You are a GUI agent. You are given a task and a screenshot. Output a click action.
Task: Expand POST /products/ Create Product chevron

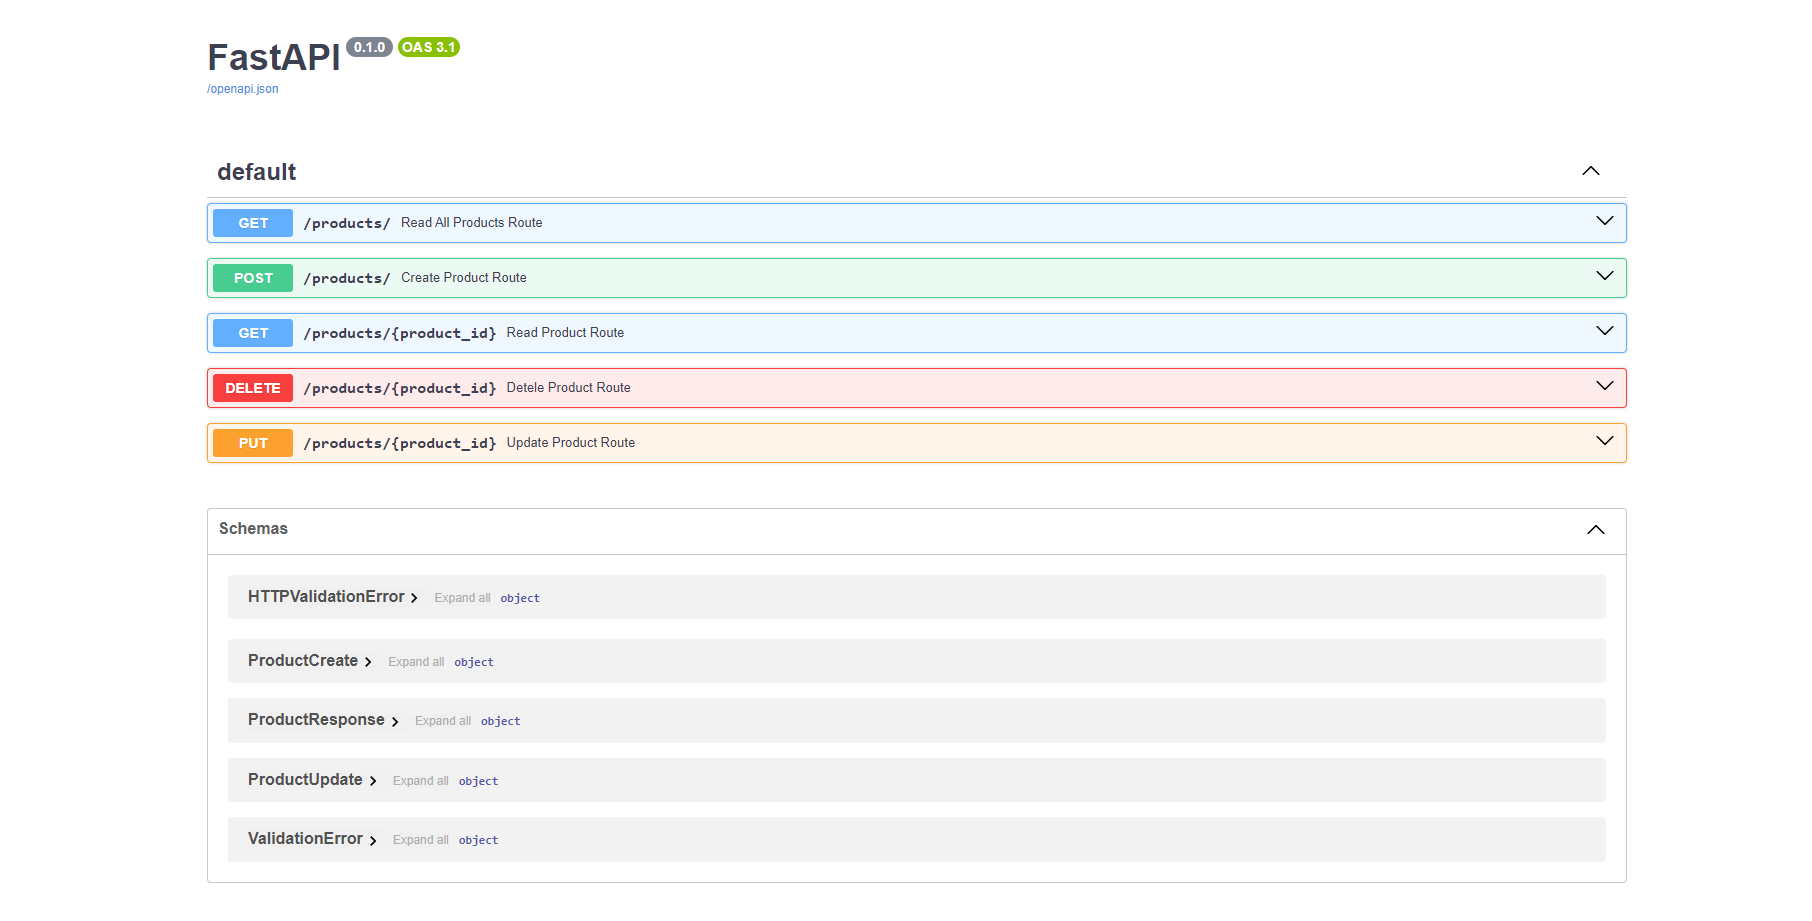[1605, 276]
